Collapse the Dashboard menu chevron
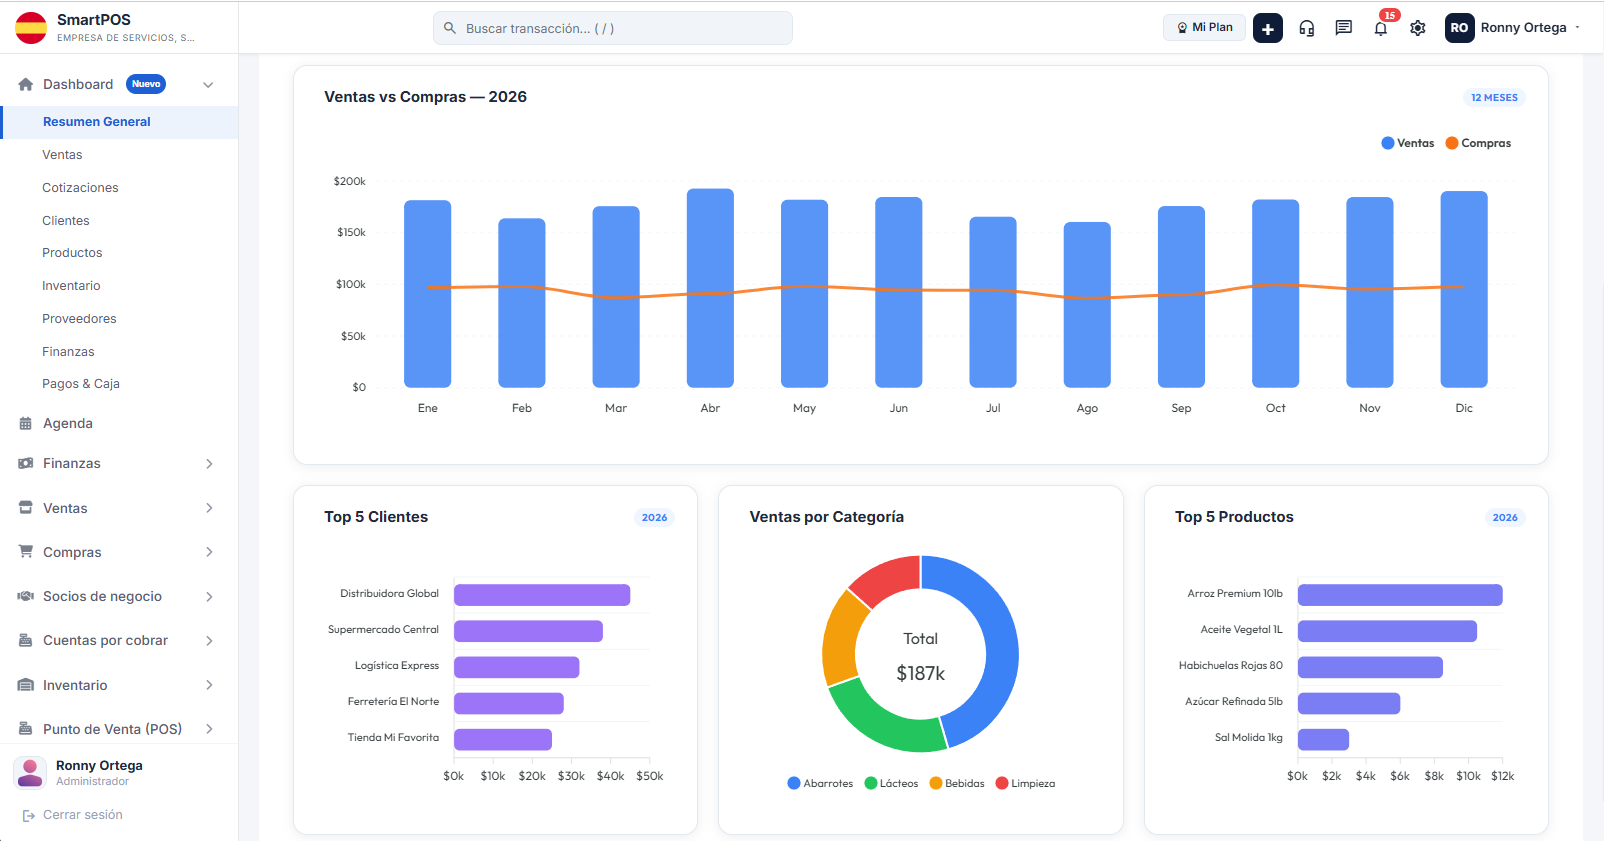Viewport: 1604px width, 841px height. tap(208, 85)
